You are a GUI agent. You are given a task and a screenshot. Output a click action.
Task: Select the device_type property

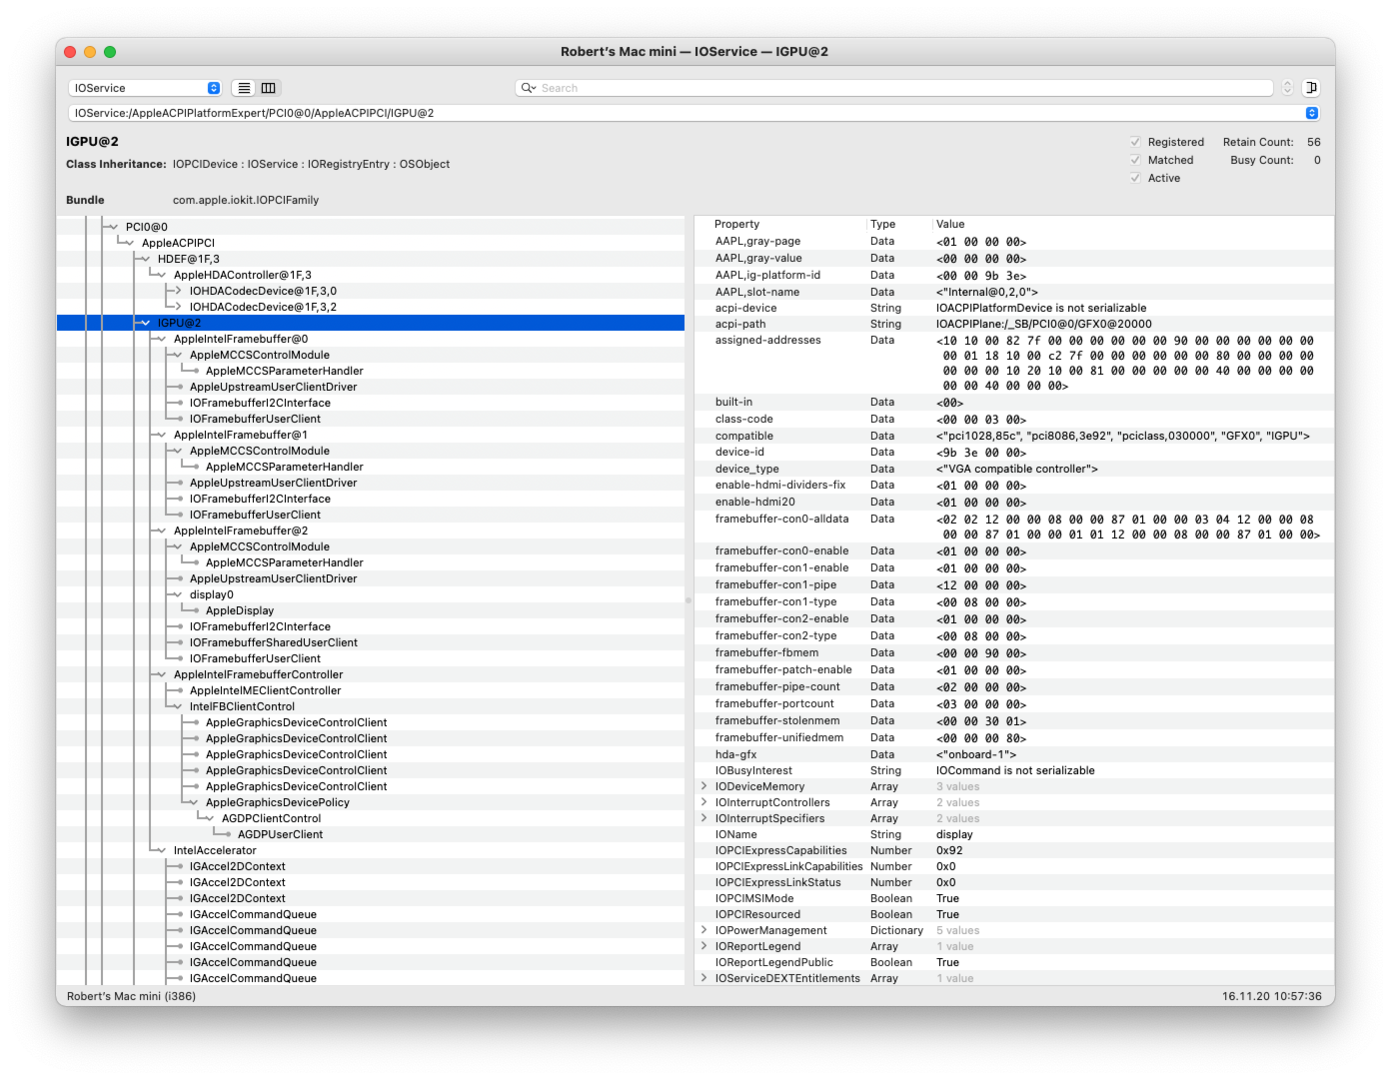(1014, 469)
